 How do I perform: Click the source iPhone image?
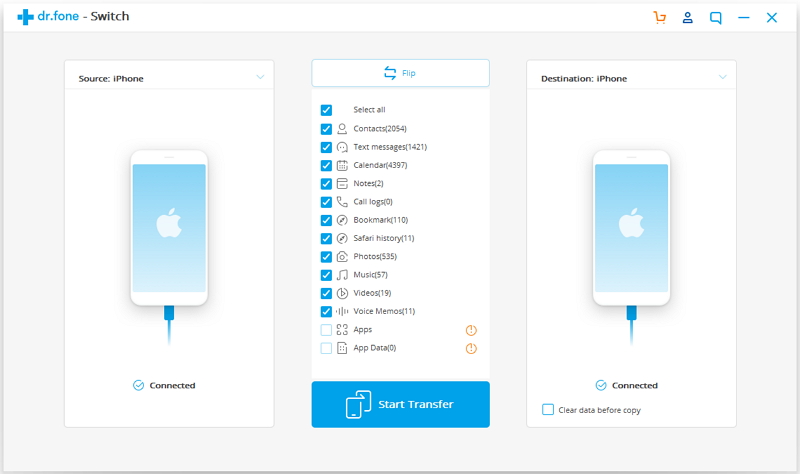169,228
